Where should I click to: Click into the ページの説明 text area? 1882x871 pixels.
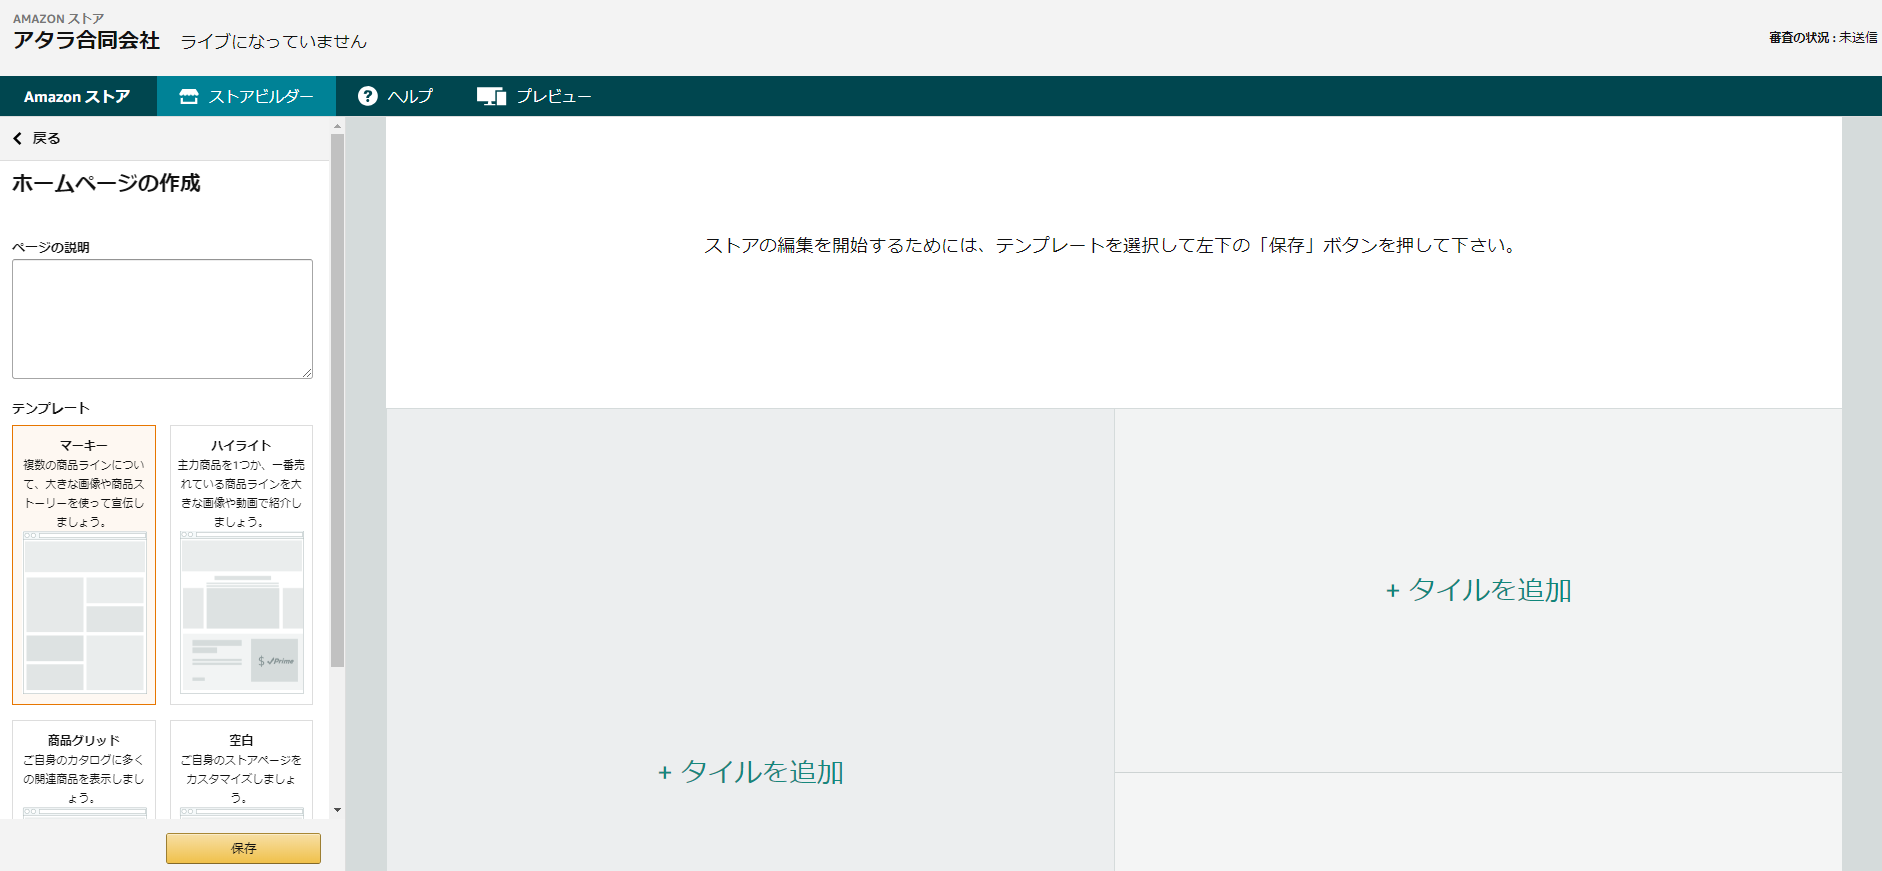(162, 319)
